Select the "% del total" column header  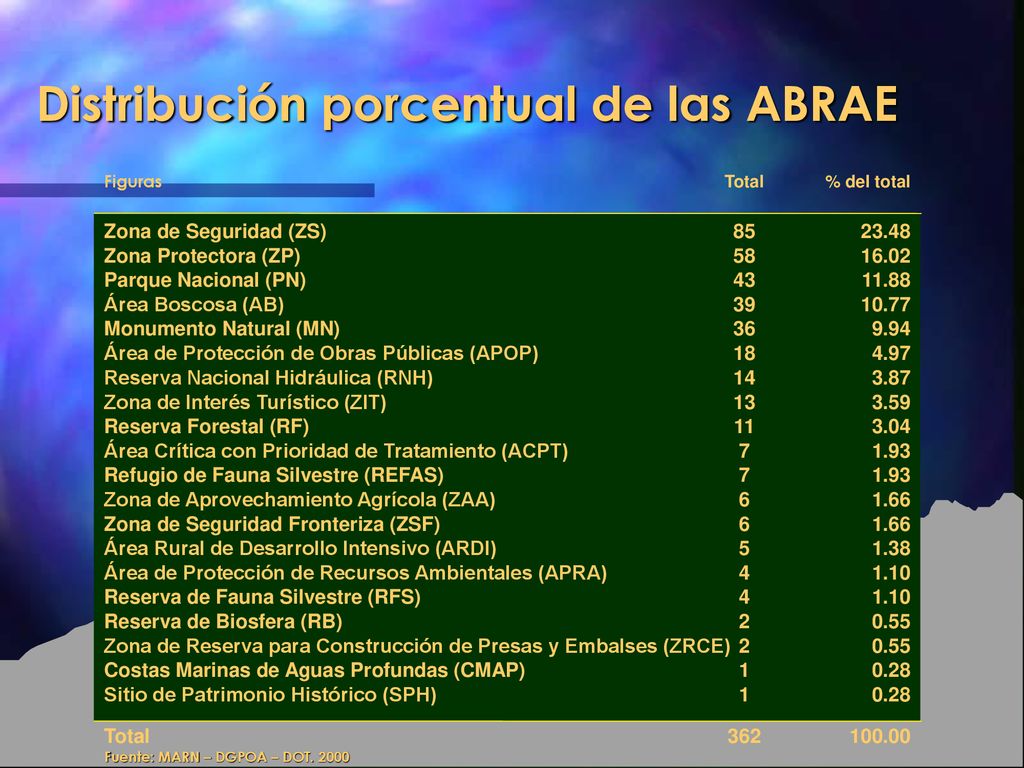pos(867,182)
